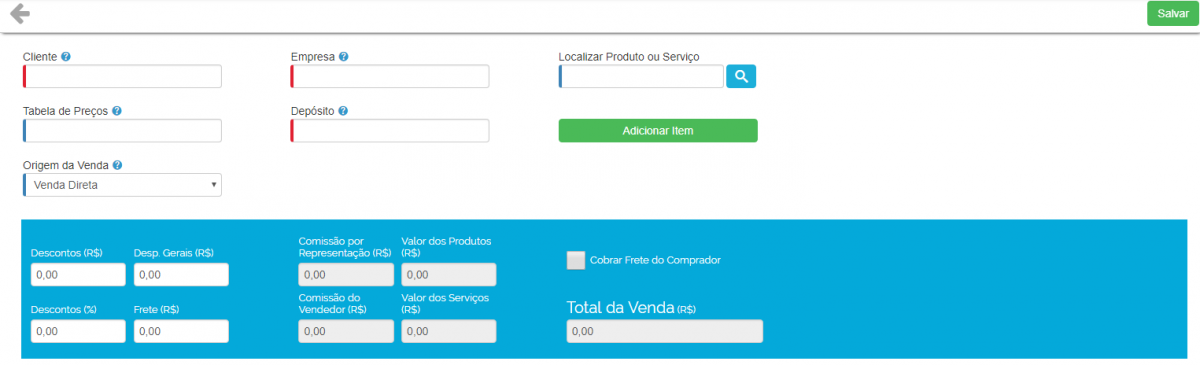Enable Cobrar Frete do Comprador checkbox

576,260
